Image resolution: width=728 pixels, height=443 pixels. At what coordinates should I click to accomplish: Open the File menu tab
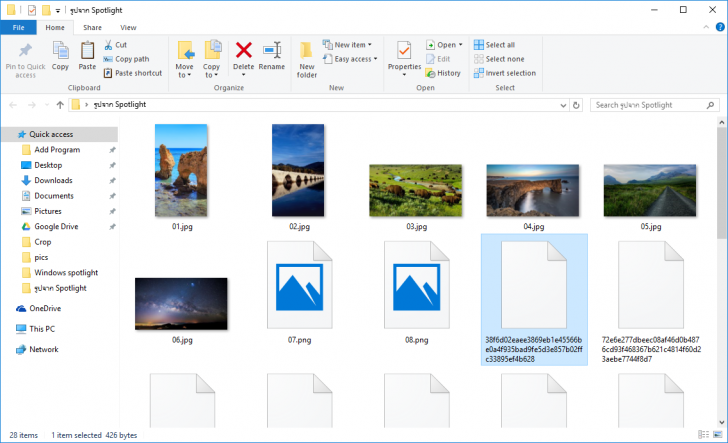coord(19,27)
